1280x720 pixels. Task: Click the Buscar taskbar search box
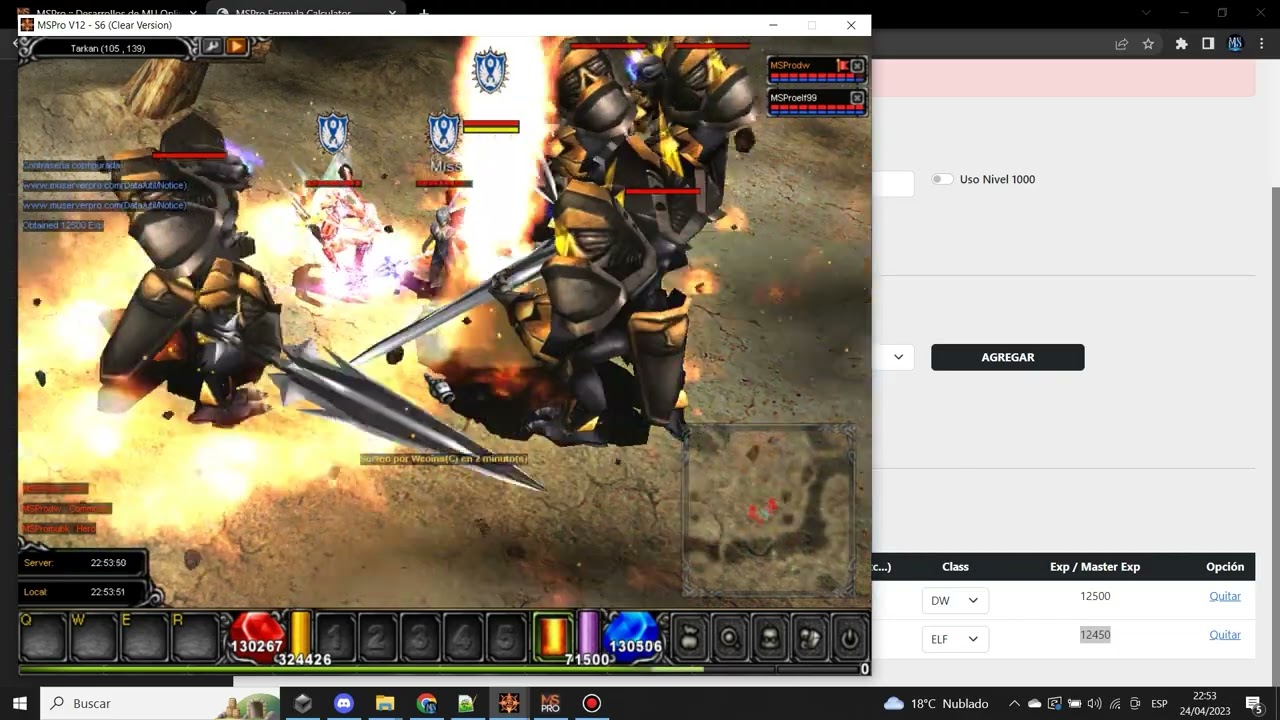[160, 703]
